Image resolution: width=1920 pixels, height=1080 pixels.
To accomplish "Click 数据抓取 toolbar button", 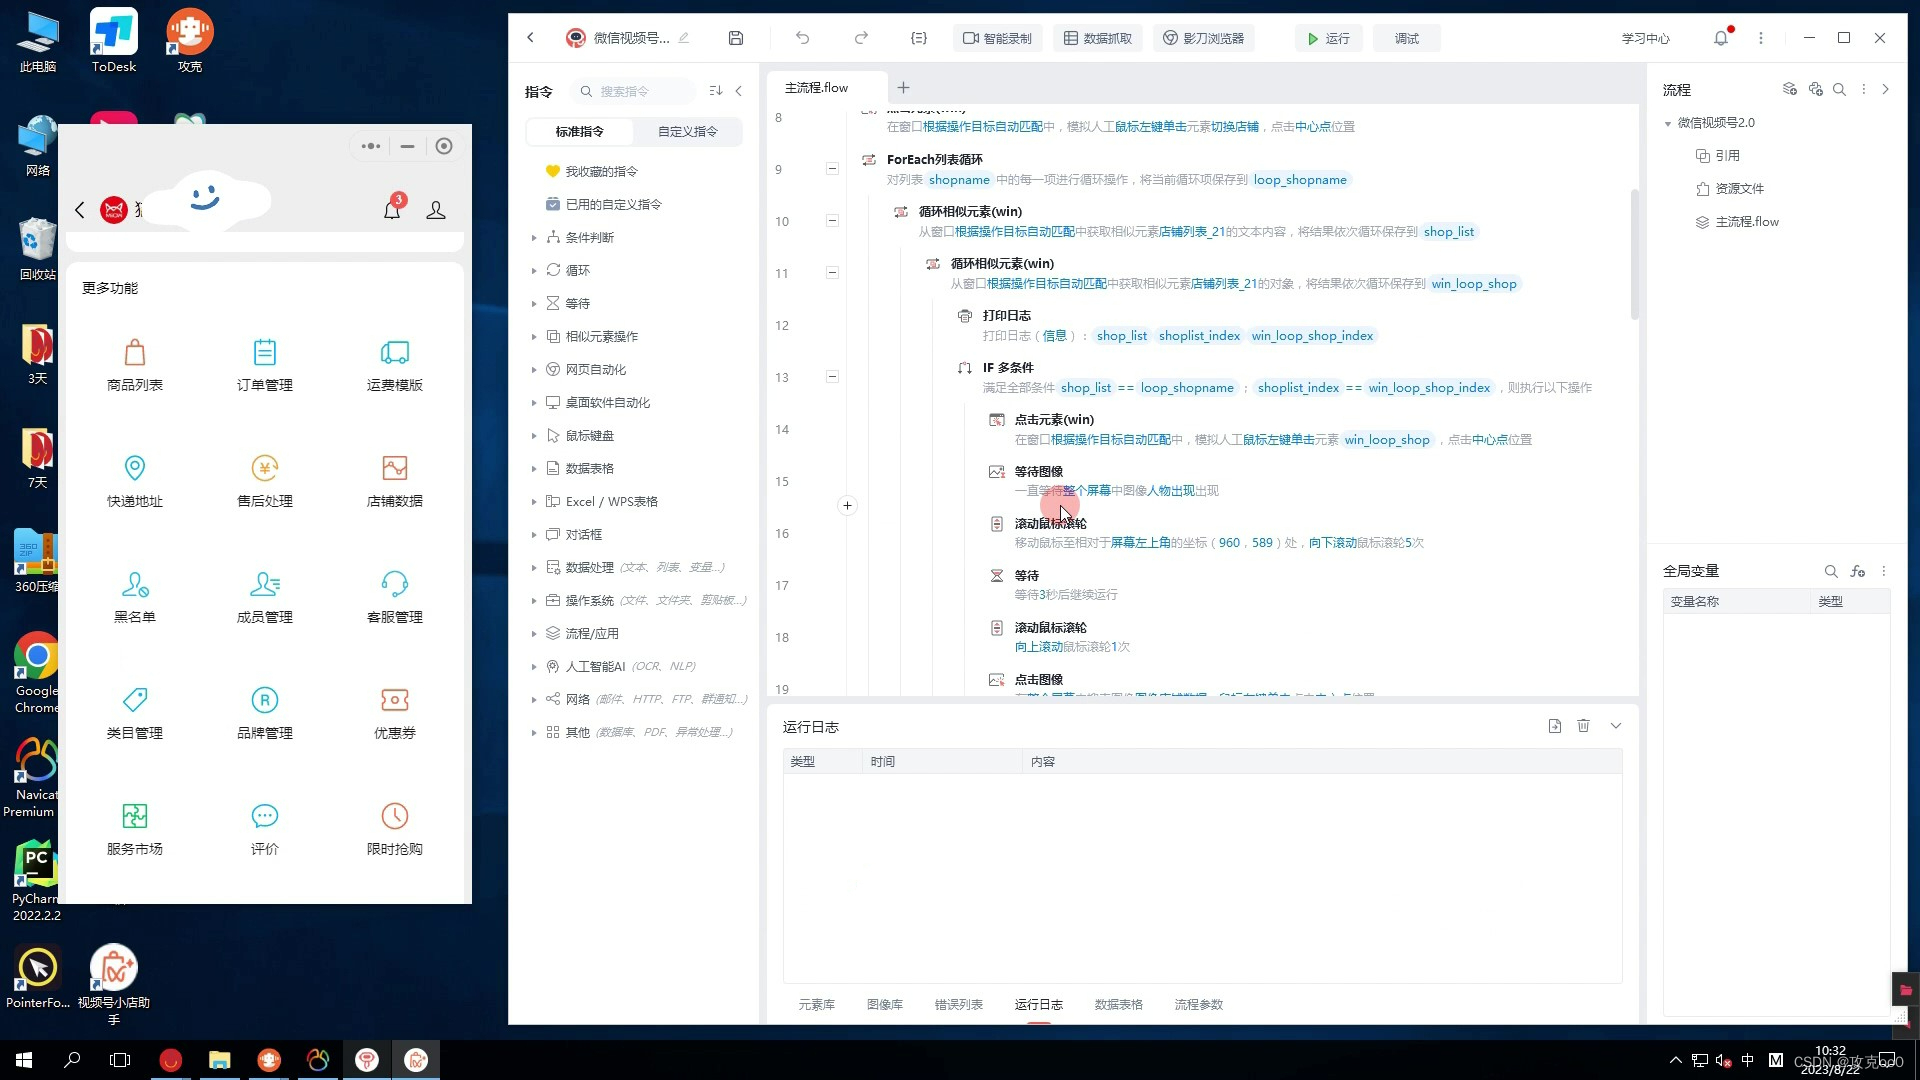I will (x=1097, y=38).
